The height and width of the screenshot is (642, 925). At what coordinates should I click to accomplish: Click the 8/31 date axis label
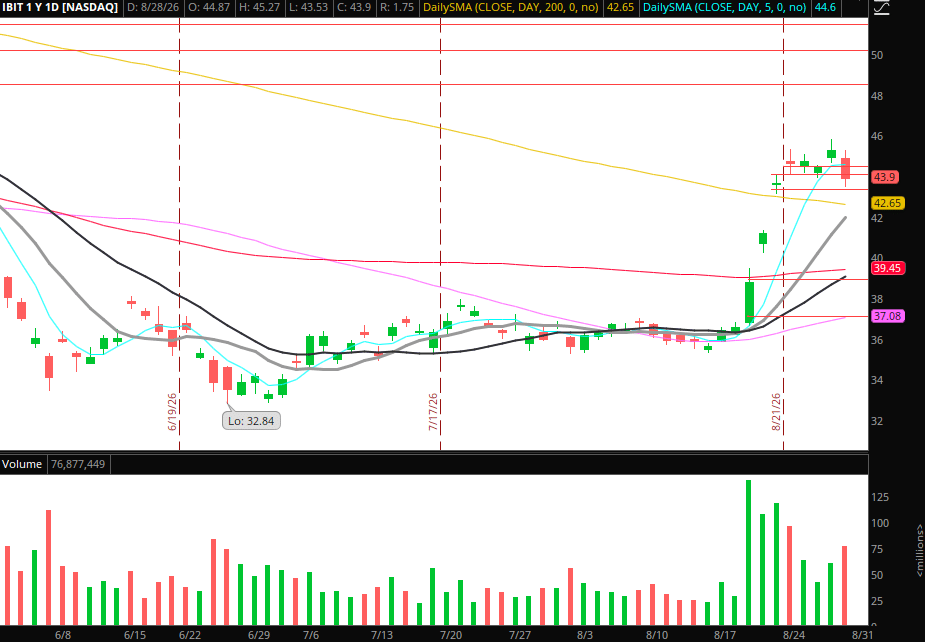[862, 635]
